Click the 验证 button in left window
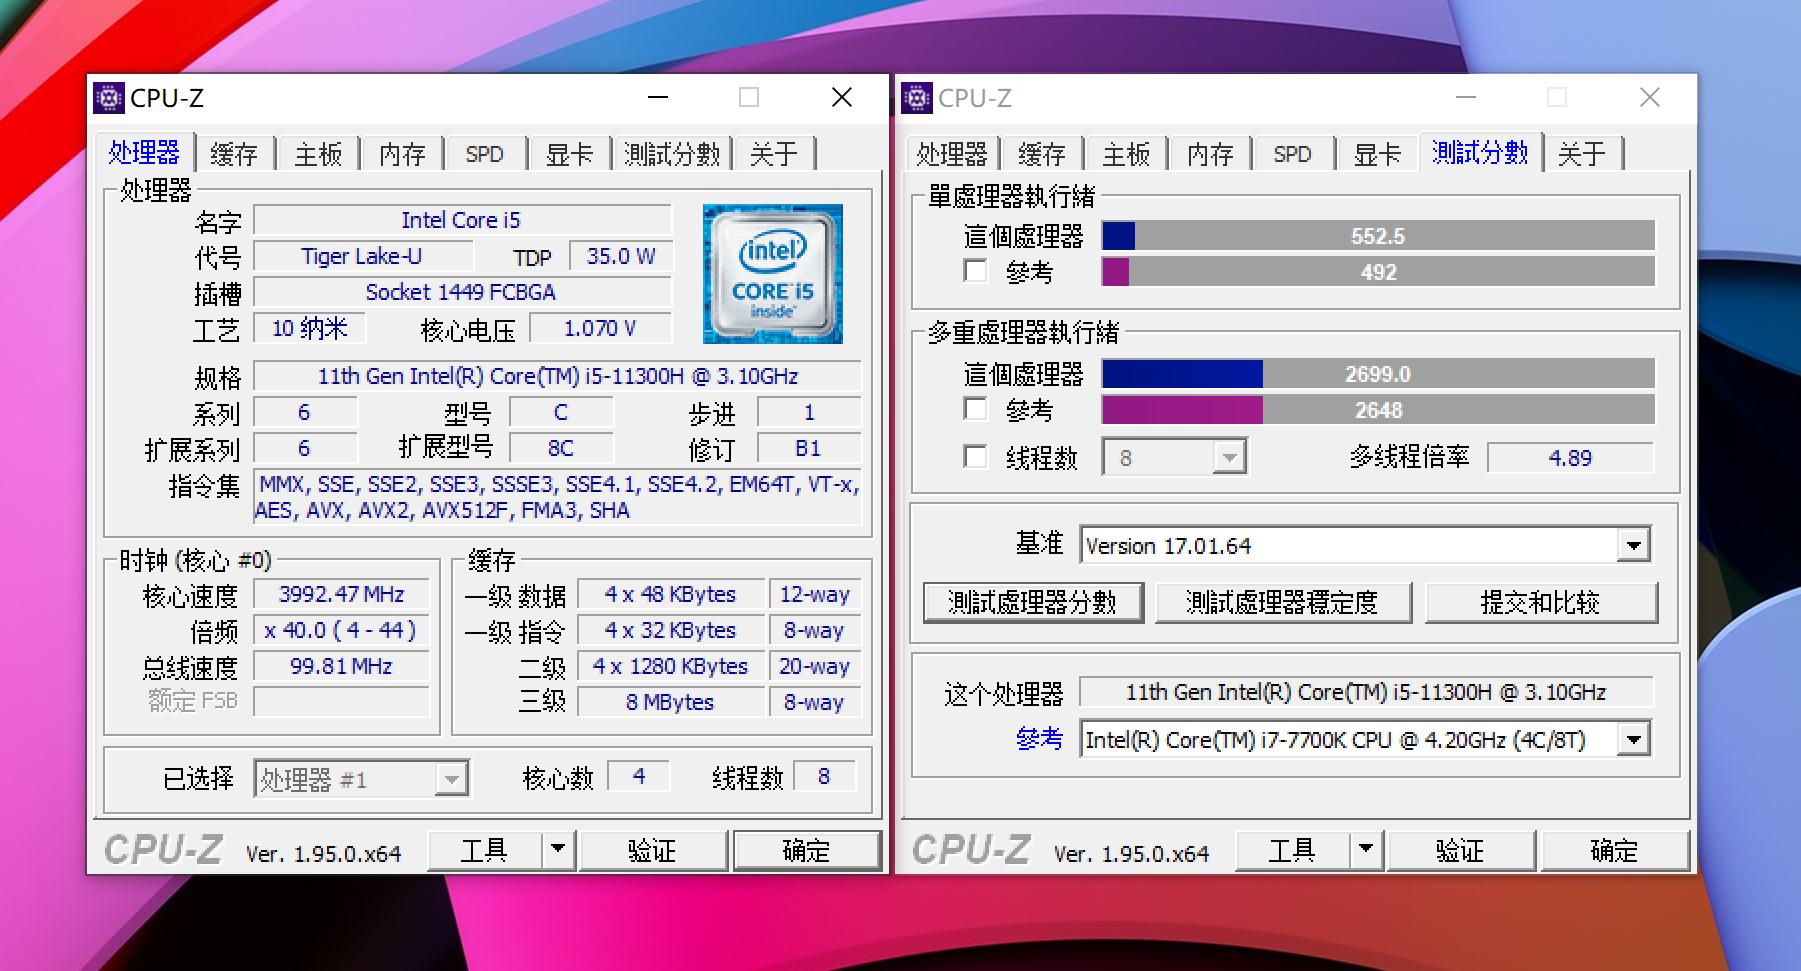This screenshot has width=1801, height=971. pyautogui.click(x=653, y=850)
